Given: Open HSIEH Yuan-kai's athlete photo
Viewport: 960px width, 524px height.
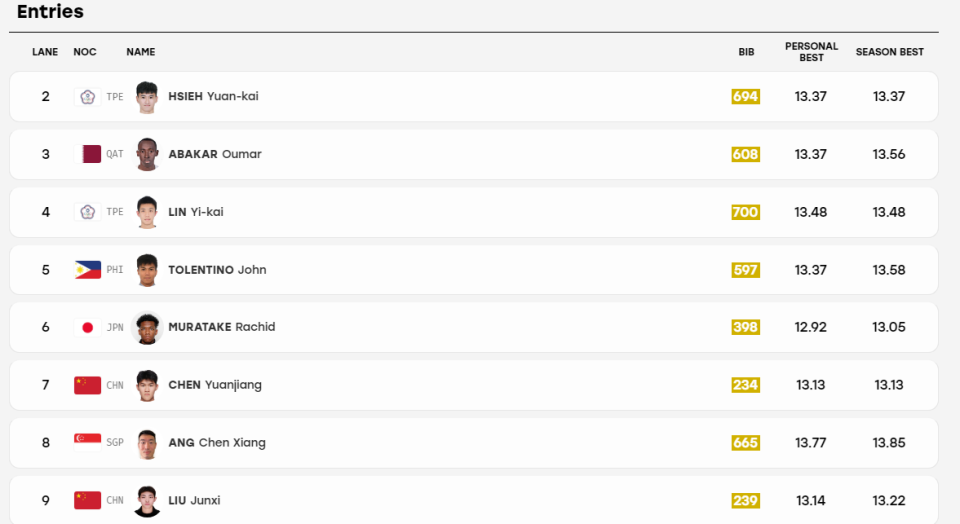Looking at the screenshot, I should (x=147, y=97).
